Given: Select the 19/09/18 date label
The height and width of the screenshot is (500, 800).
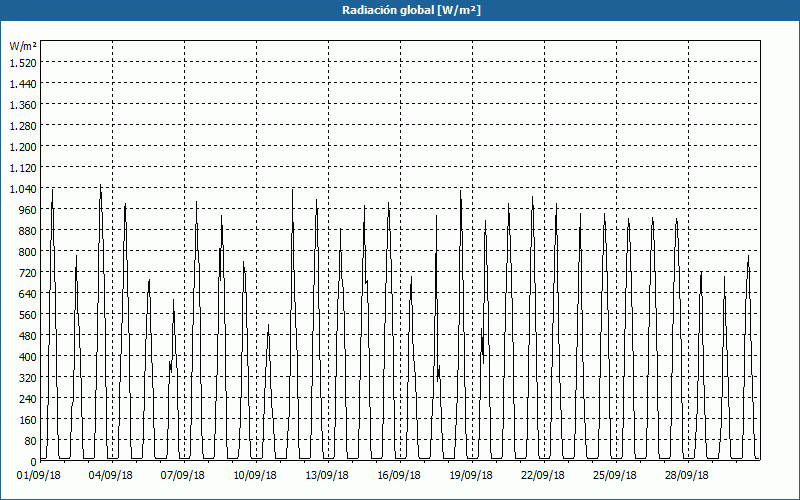Looking at the screenshot, I should click(471, 476).
